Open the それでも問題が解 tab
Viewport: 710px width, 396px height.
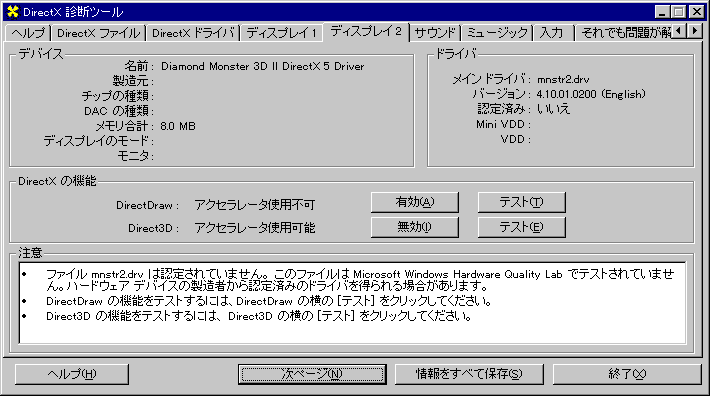click(x=625, y=33)
